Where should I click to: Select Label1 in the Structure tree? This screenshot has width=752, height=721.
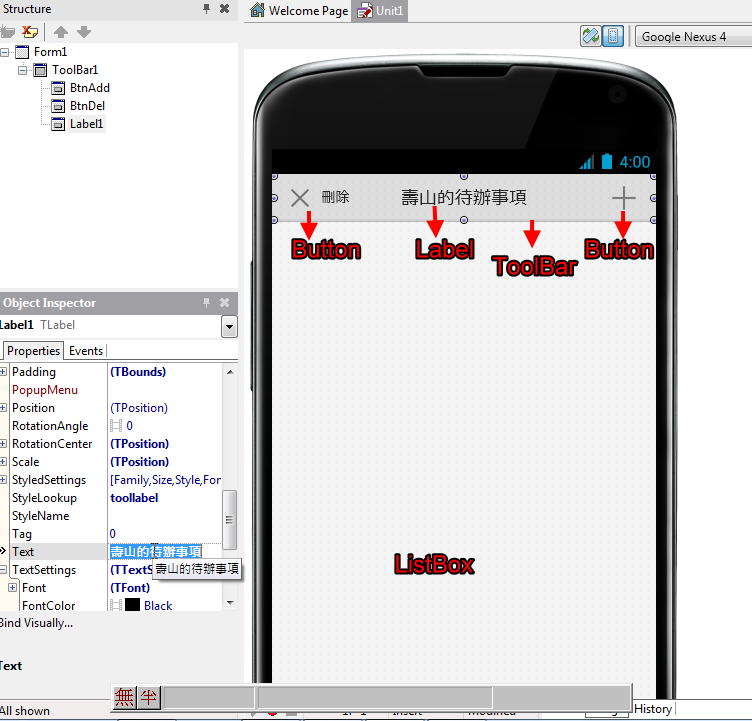pyautogui.click(x=86, y=124)
